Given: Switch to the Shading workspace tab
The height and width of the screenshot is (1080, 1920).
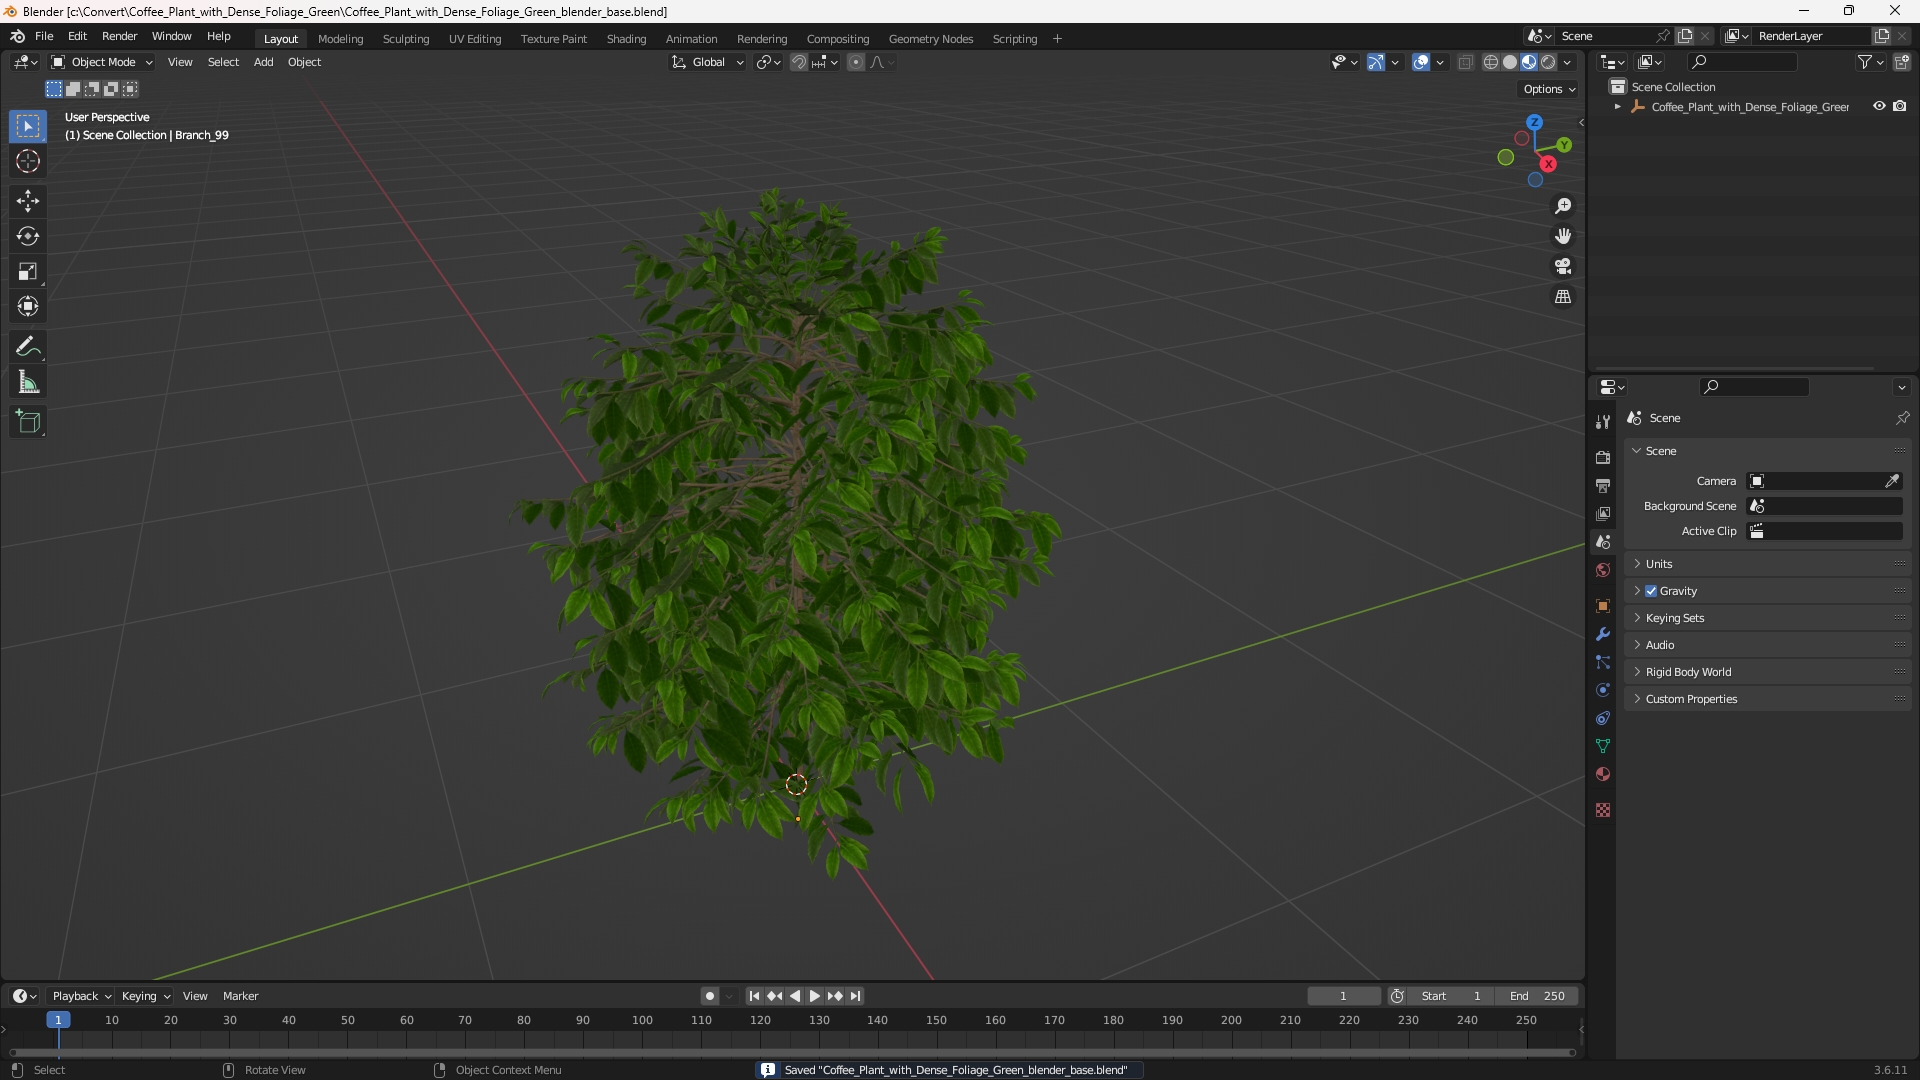Looking at the screenshot, I should pos(626,39).
